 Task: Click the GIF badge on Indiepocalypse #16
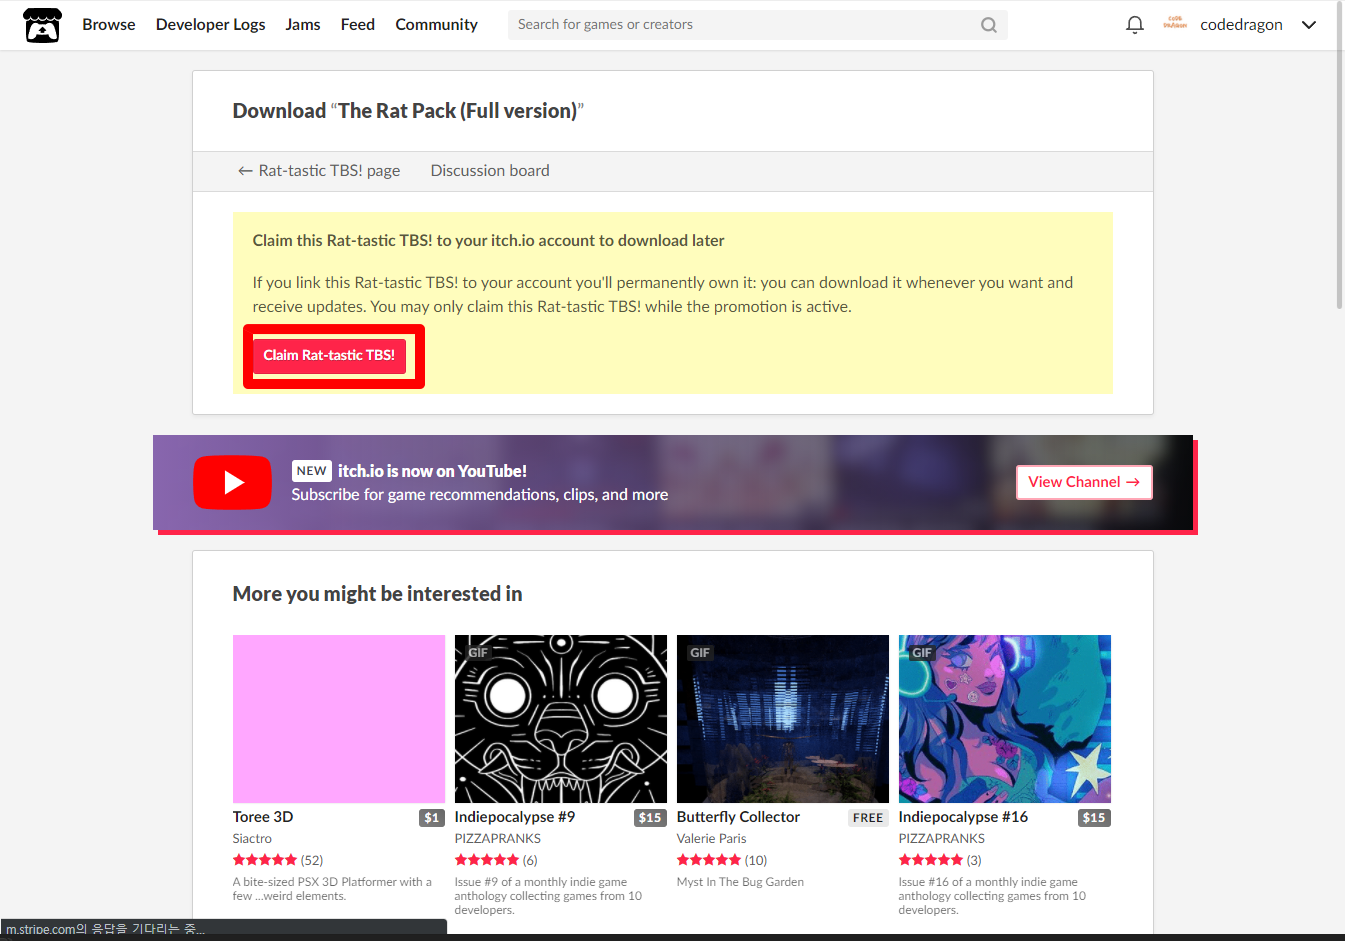pos(922,652)
